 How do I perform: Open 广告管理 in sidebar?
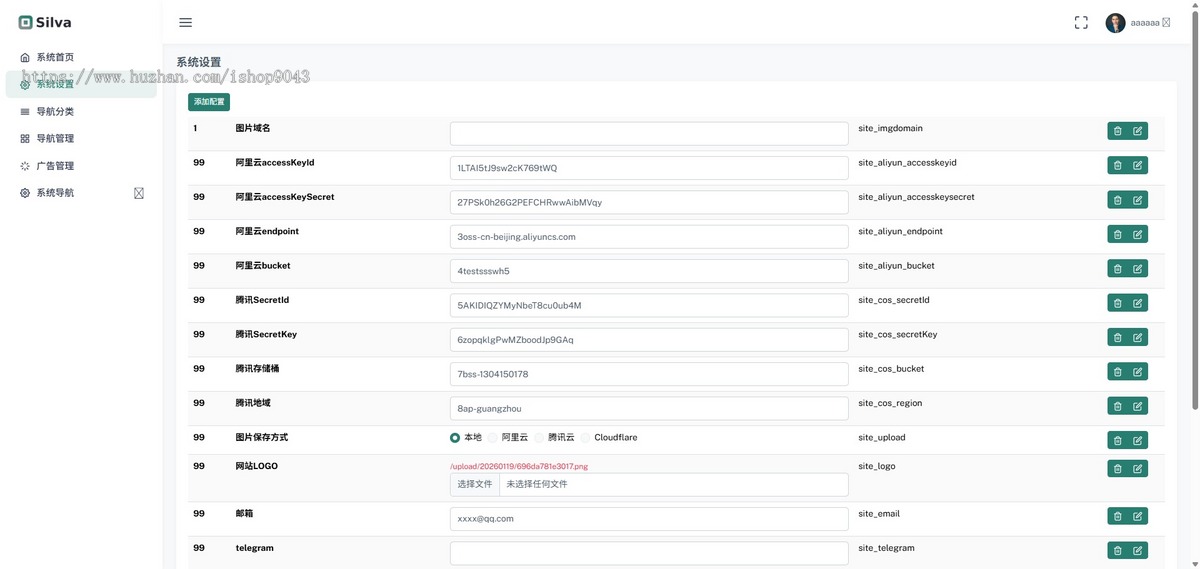click(81, 166)
